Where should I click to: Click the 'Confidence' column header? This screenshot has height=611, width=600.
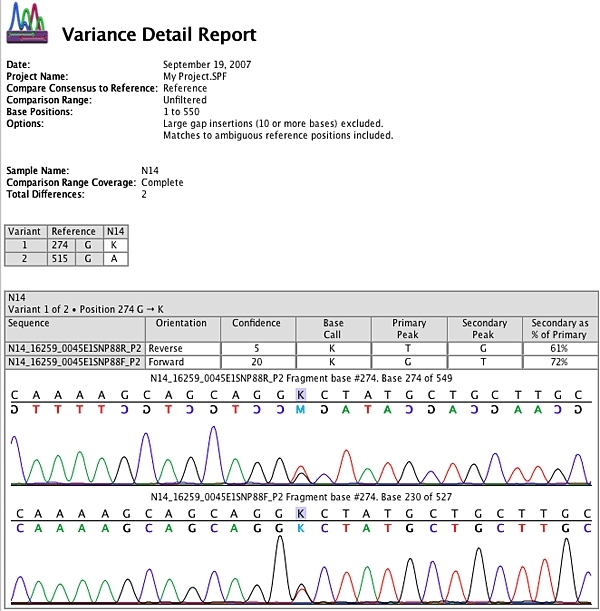(x=258, y=328)
